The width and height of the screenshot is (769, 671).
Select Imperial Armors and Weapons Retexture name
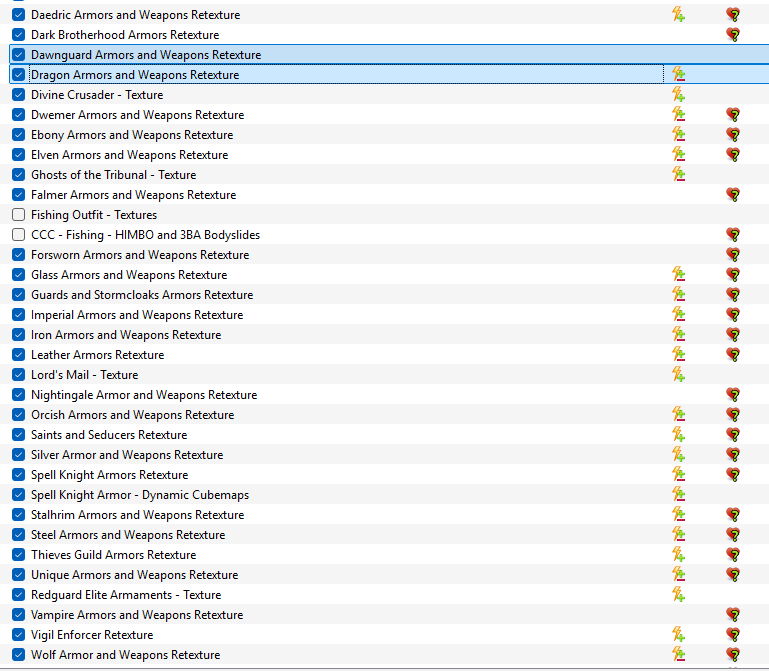(x=137, y=315)
